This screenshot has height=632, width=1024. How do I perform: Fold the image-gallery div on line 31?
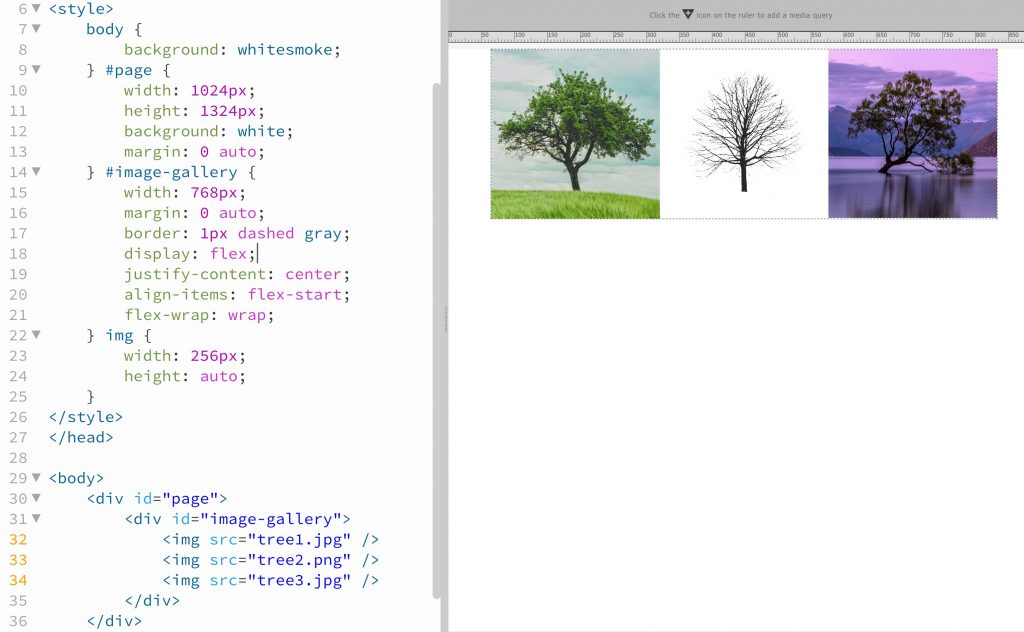(37, 518)
